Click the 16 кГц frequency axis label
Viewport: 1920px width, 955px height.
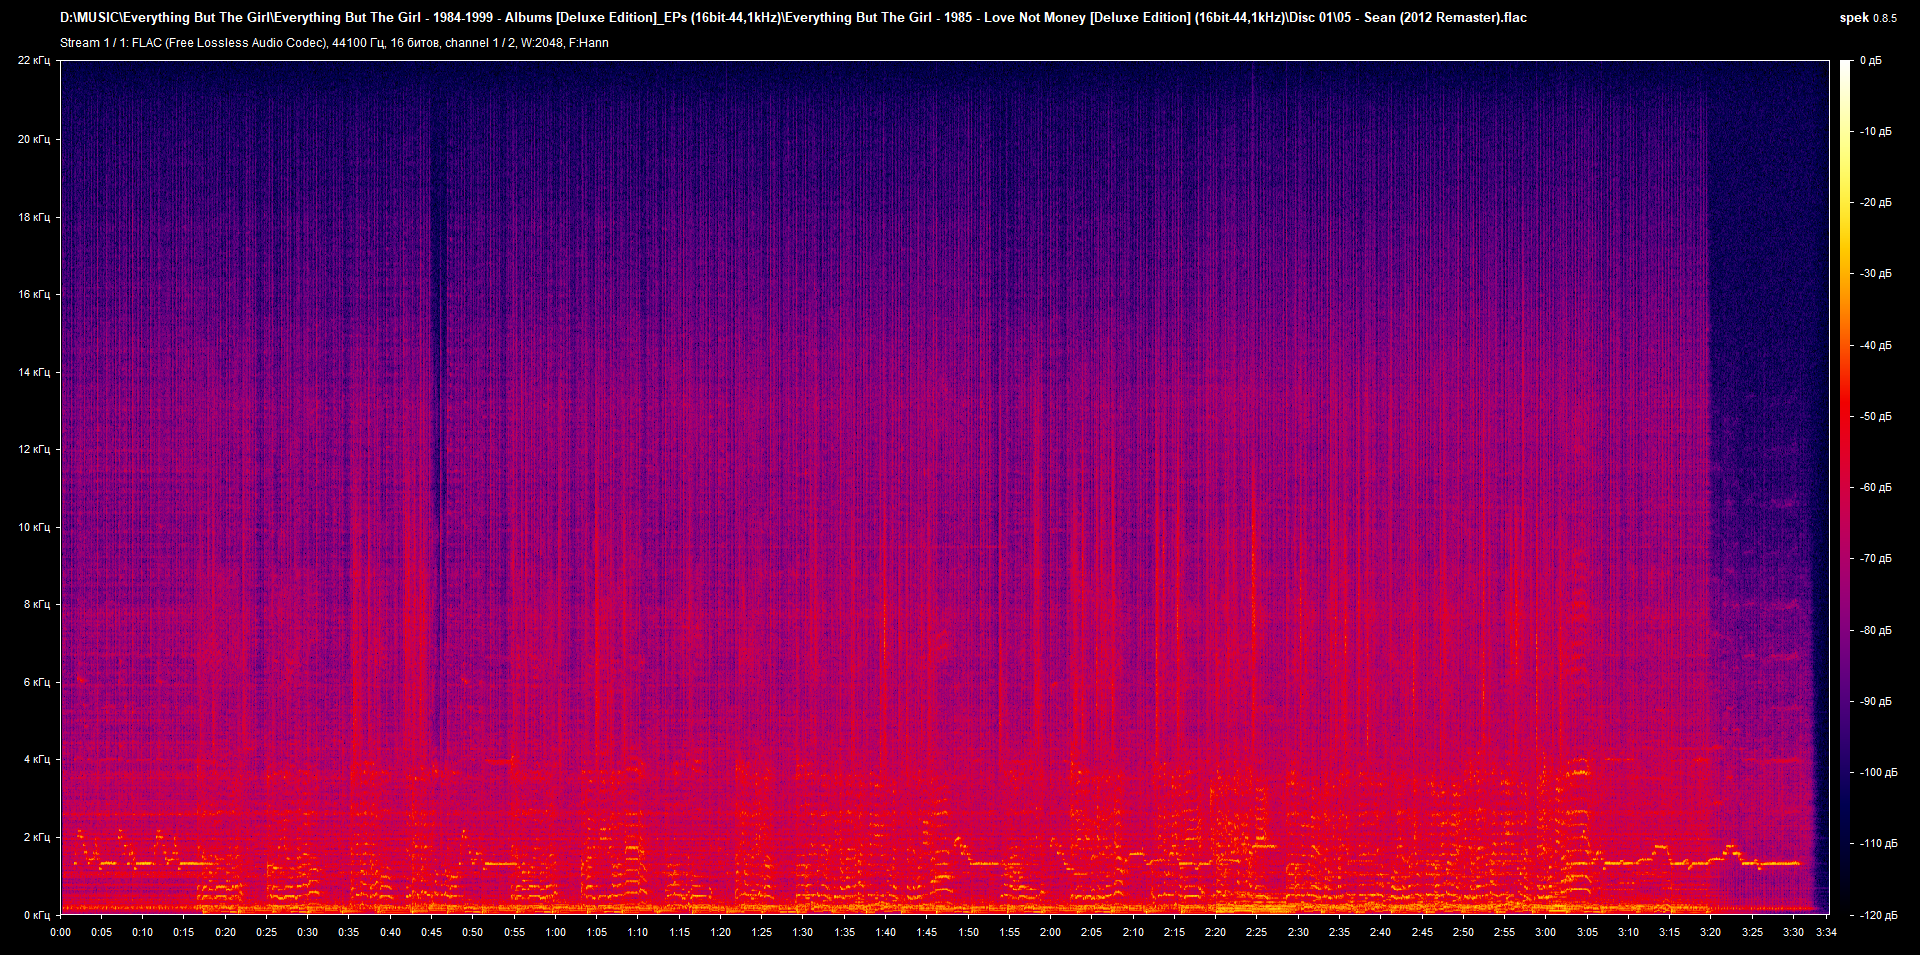point(34,294)
